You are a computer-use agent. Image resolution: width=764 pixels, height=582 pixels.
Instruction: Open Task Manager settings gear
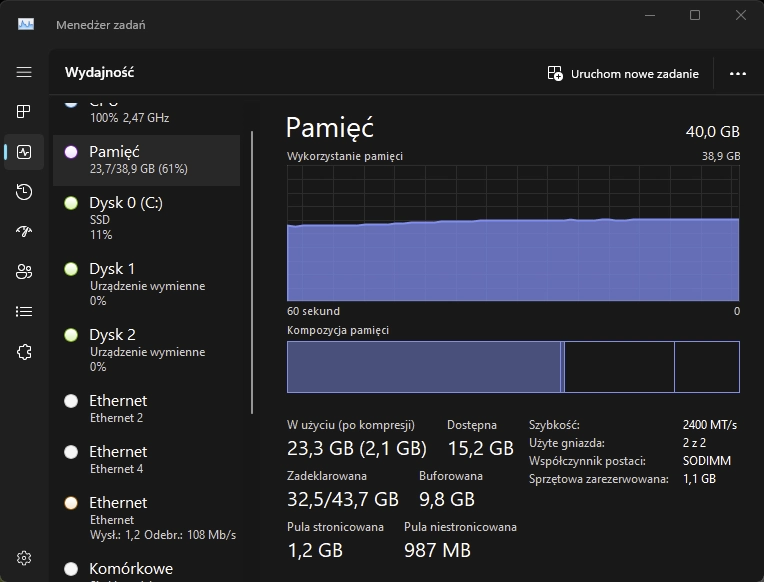(24, 558)
